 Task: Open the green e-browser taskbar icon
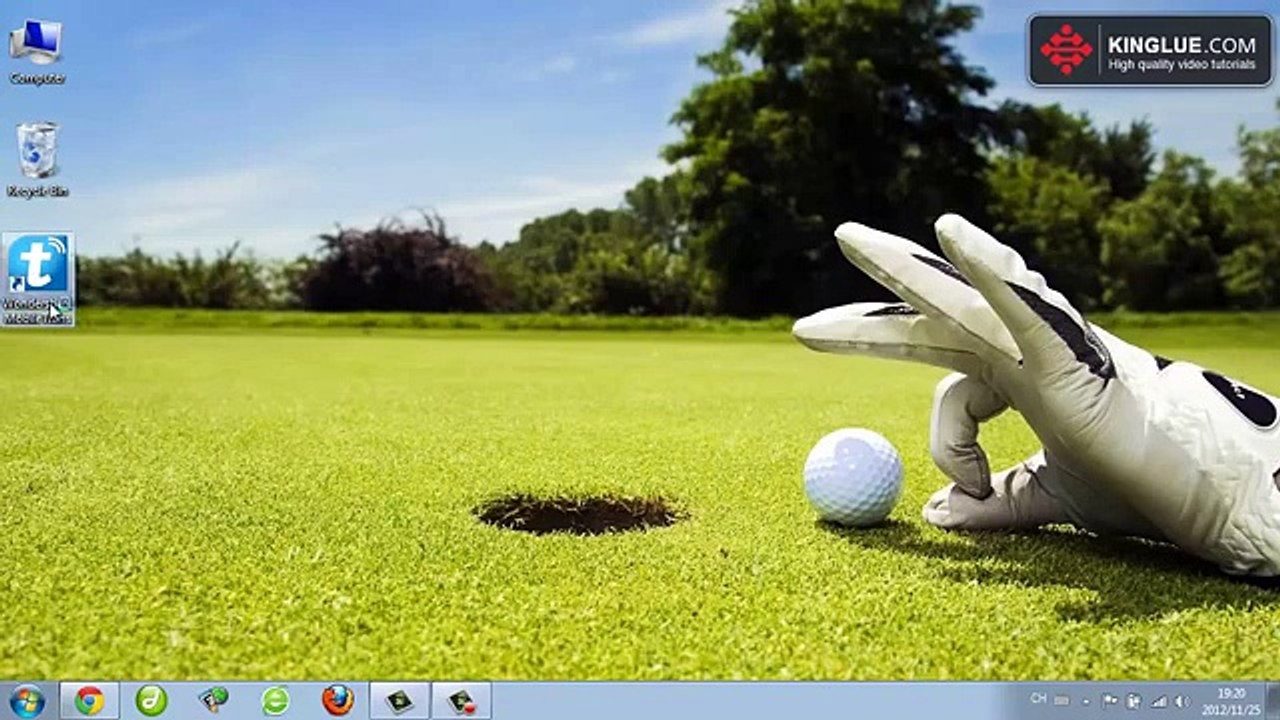[275, 700]
